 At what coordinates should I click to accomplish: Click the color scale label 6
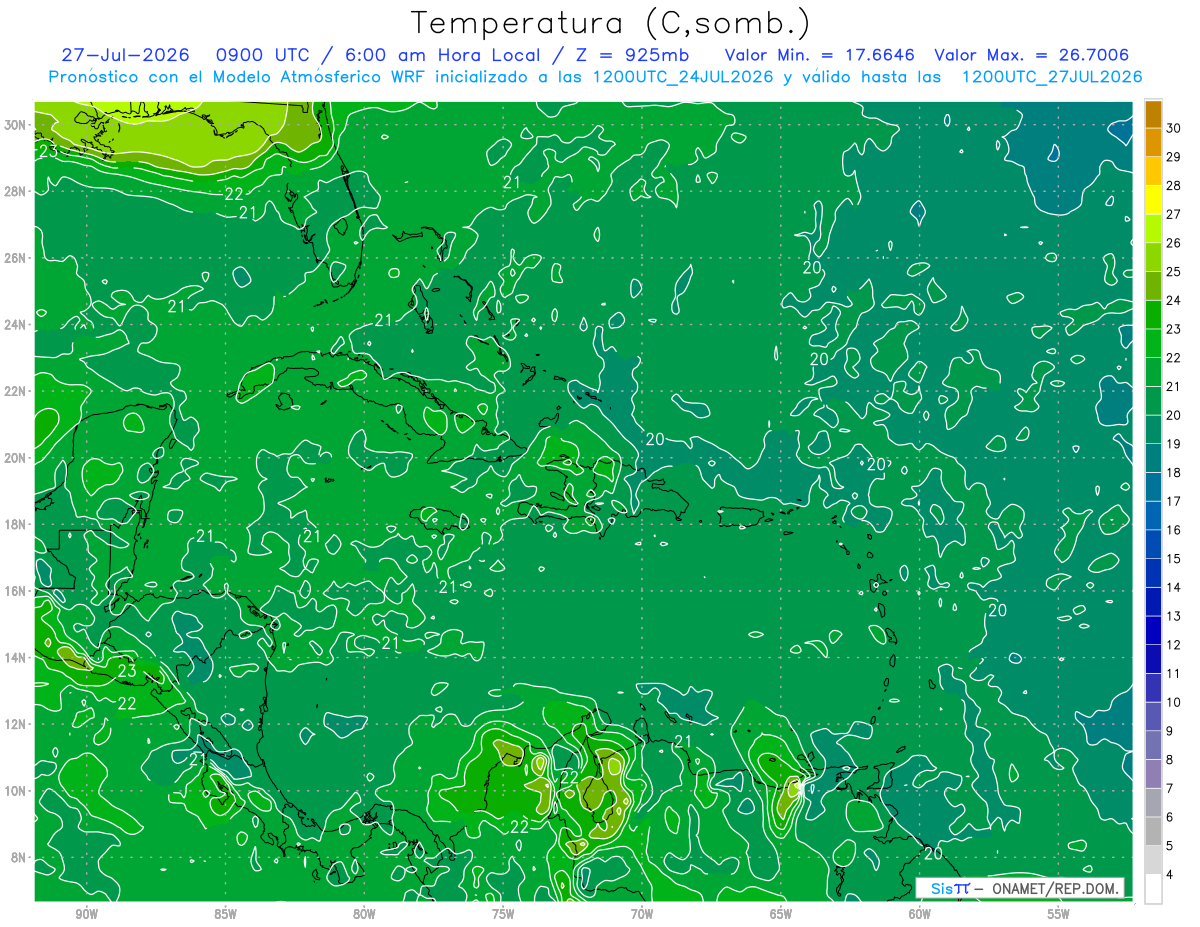(1171, 817)
